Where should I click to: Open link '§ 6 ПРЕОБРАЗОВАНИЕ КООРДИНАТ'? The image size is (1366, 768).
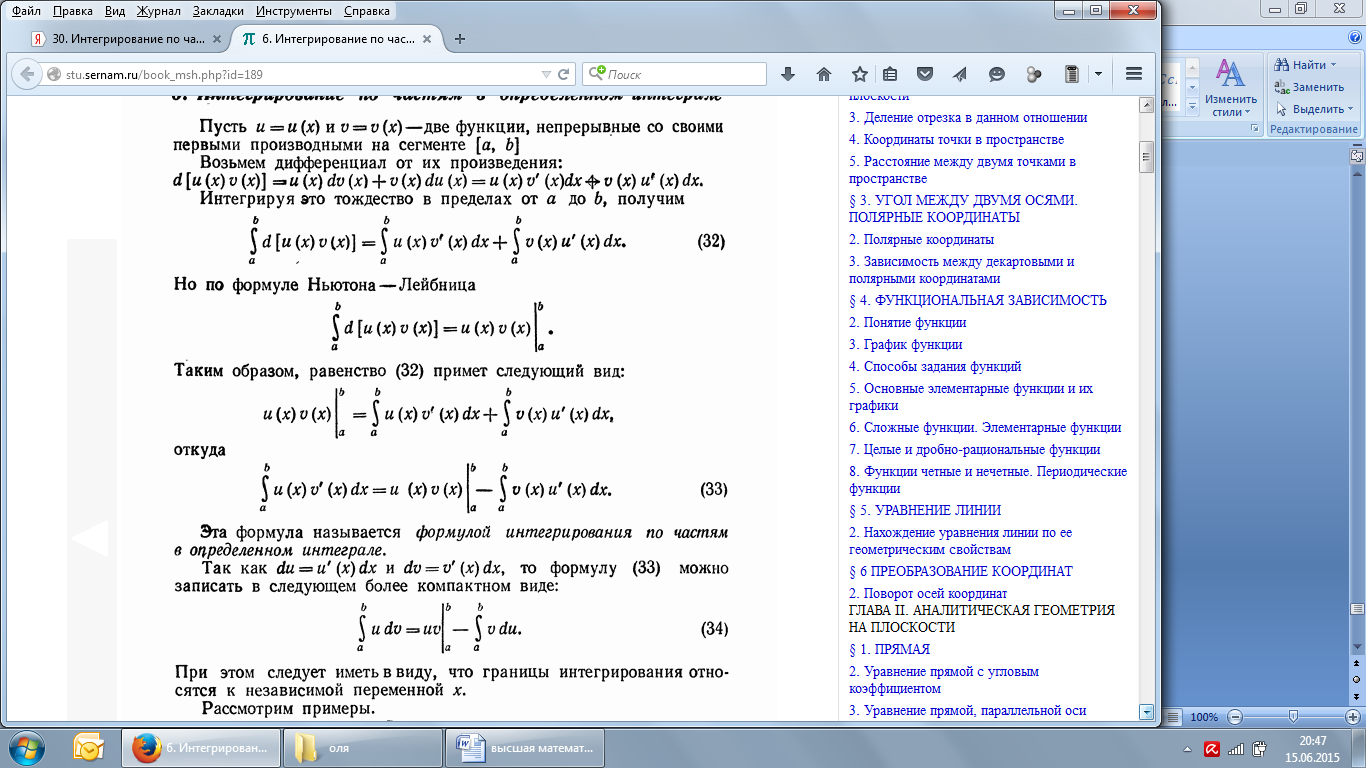coord(960,571)
